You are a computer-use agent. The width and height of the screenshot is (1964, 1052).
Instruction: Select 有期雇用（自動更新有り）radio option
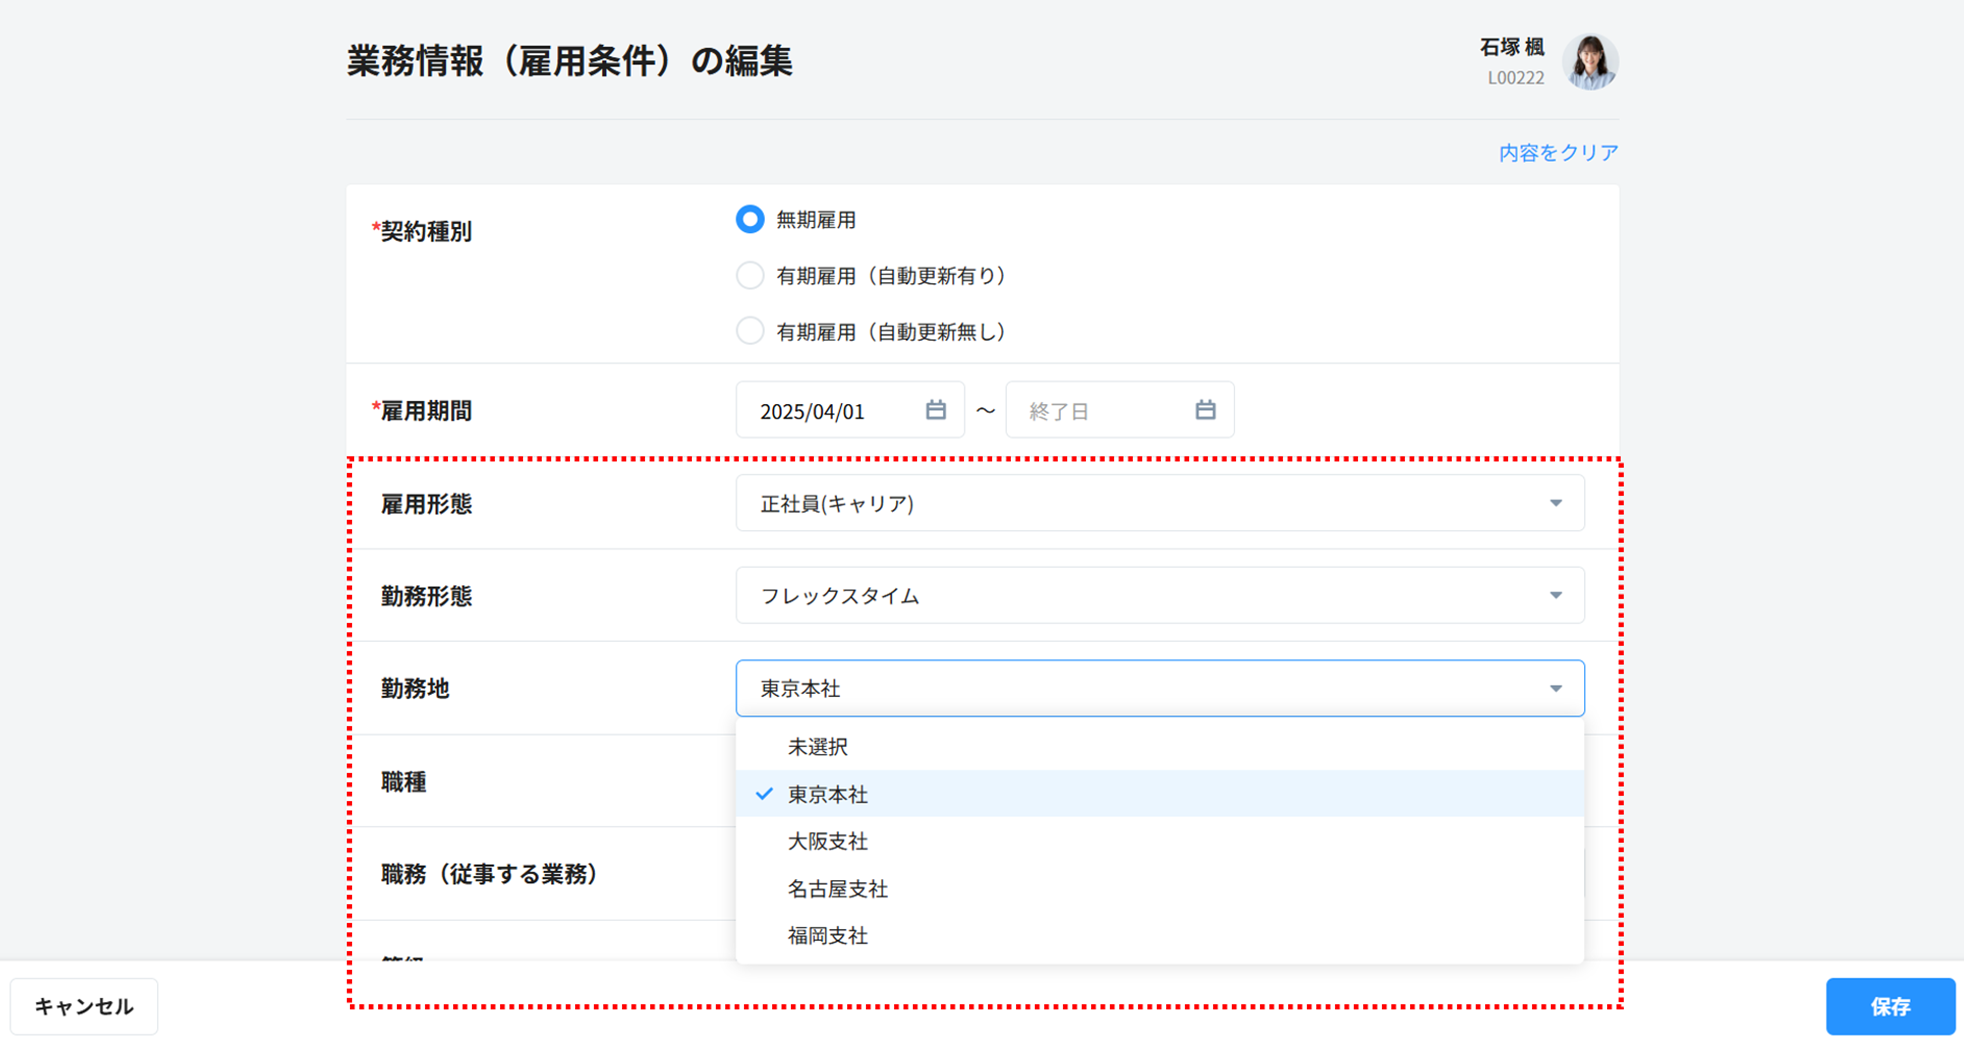tap(750, 276)
